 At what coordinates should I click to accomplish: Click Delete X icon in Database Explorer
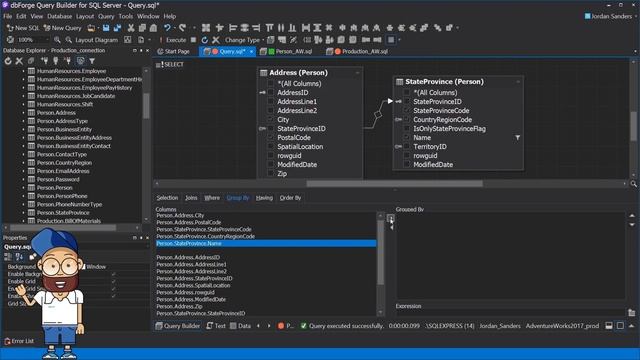click(x=19, y=61)
